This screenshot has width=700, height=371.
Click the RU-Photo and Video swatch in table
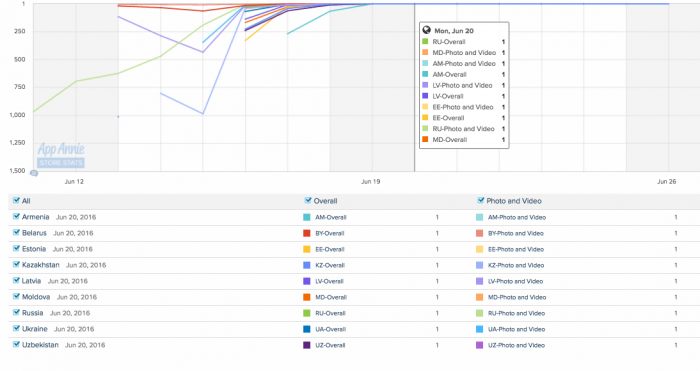(479, 313)
